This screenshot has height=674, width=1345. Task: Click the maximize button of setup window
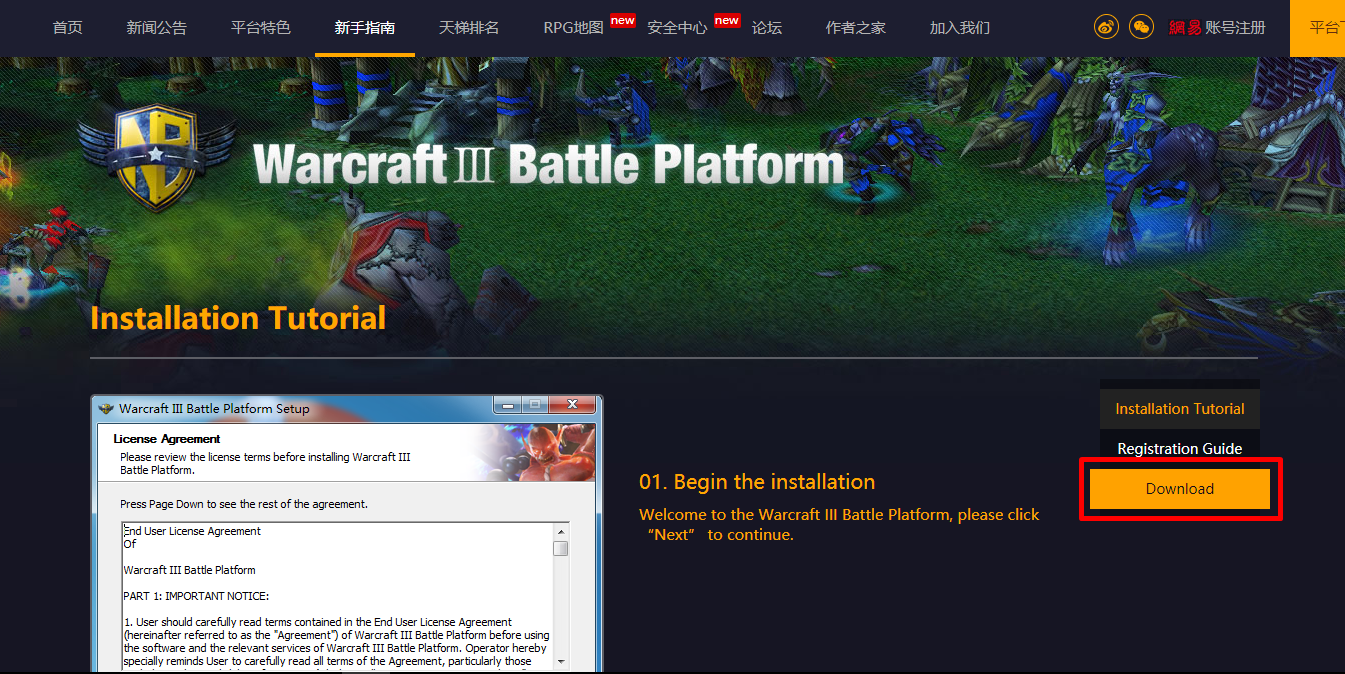point(535,405)
